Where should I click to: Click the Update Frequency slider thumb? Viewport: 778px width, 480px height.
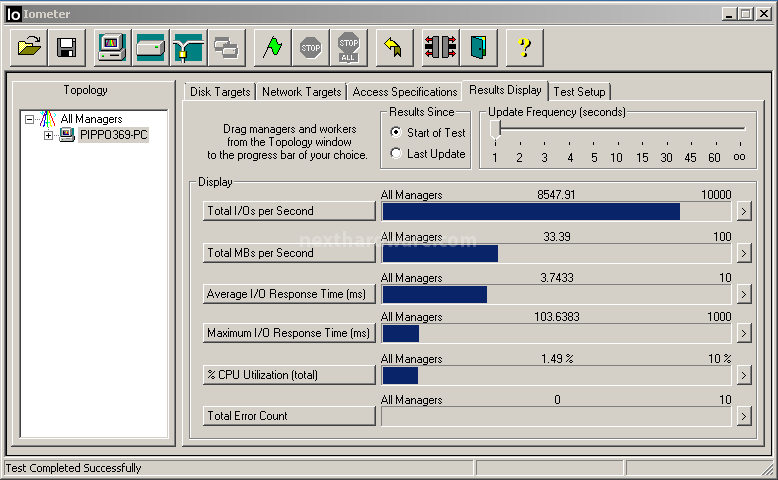[495, 131]
